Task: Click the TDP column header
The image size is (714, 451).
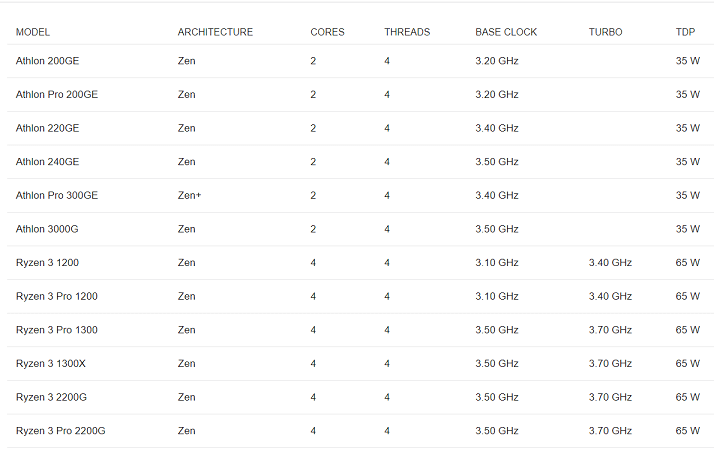Action: [685, 32]
